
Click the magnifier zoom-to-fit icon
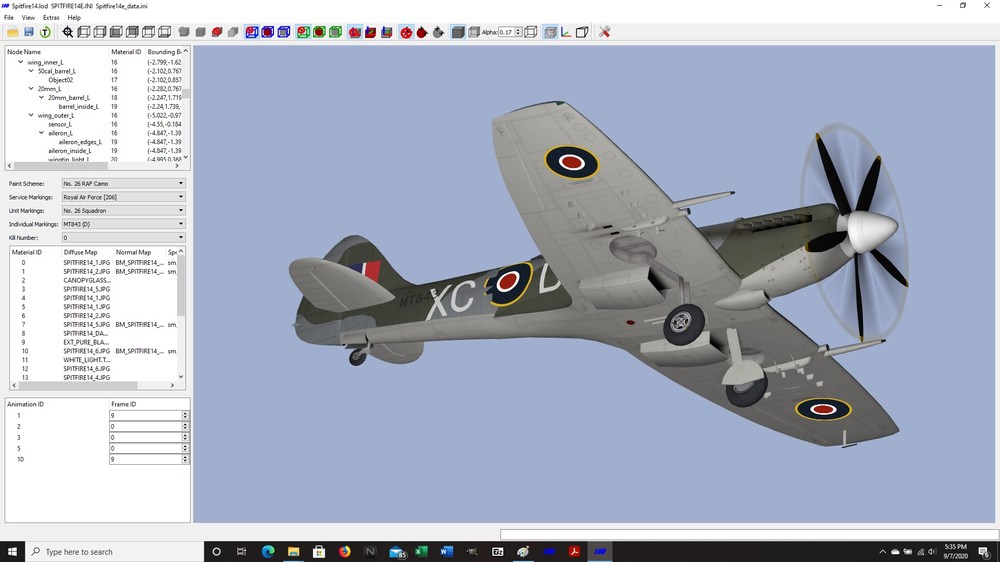(x=68, y=32)
